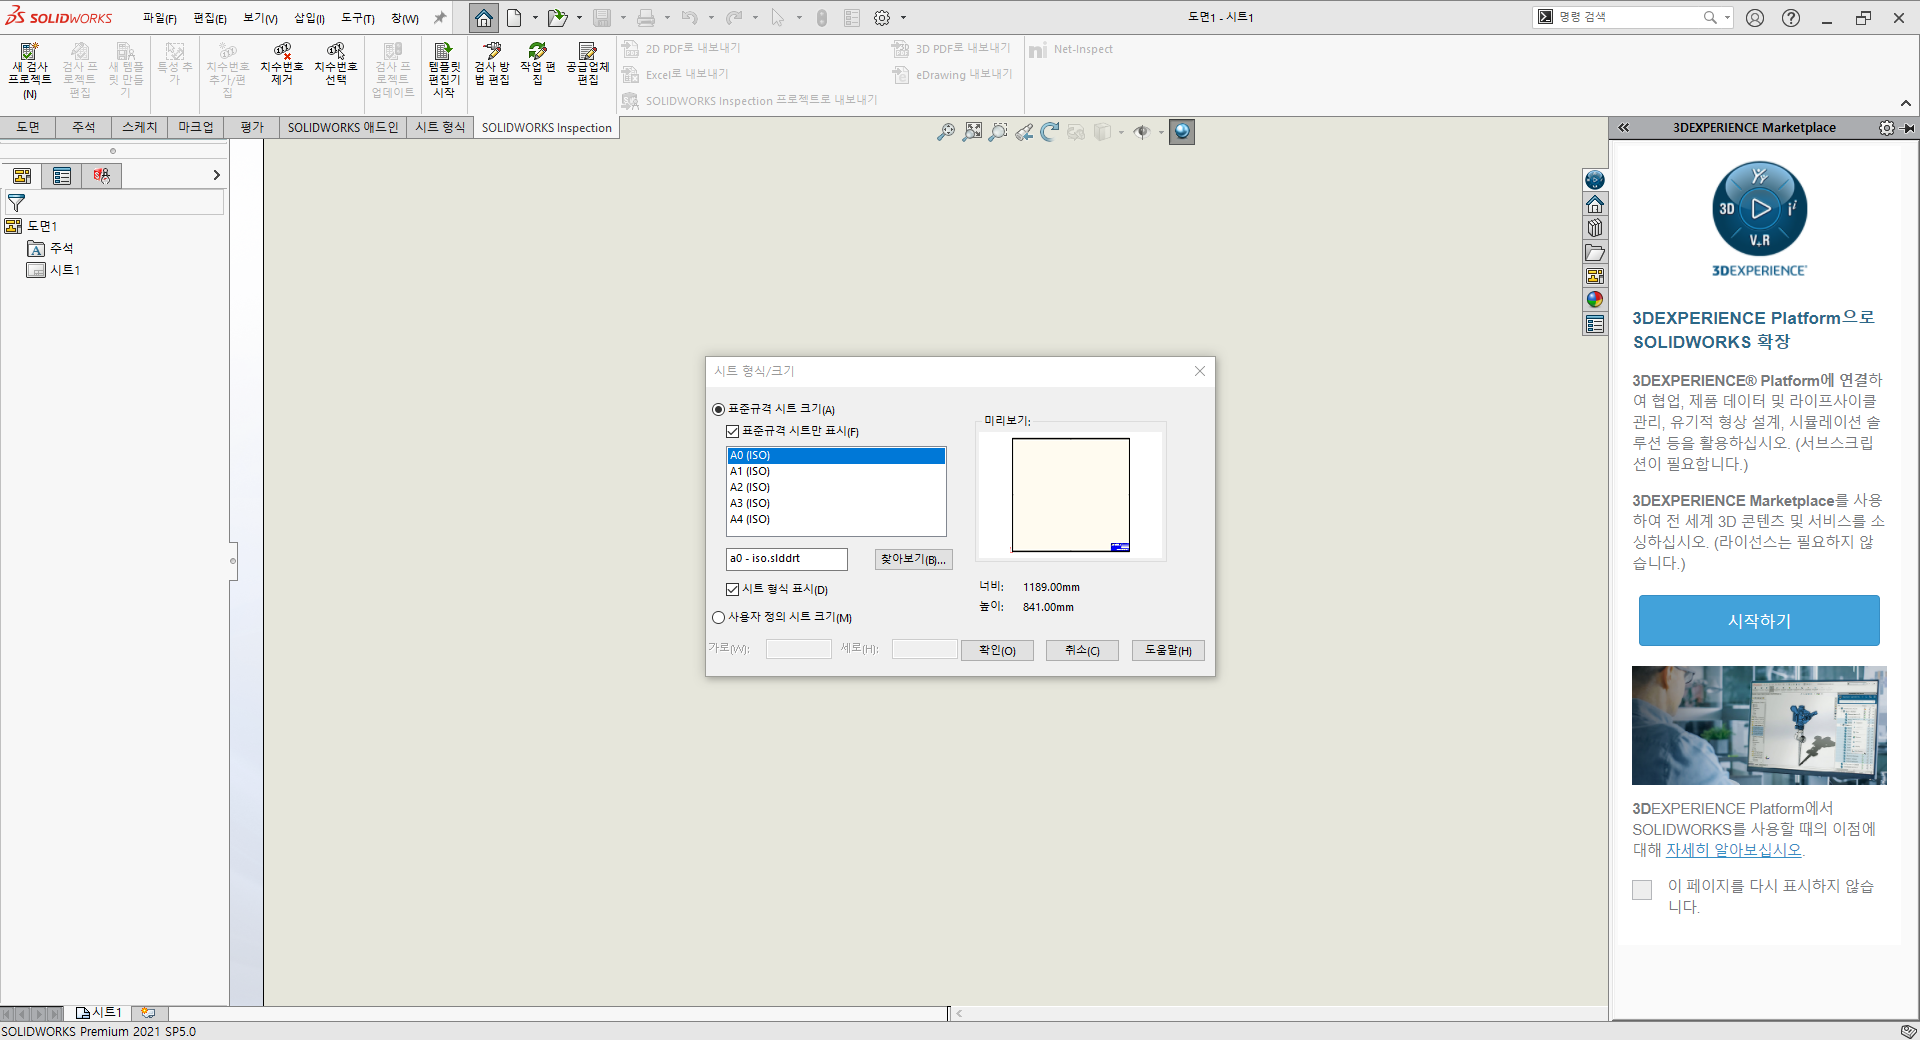Click the 시작하기 button in 3DEXPERIENCE pane
The image size is (1920, 1040).
1759,621
